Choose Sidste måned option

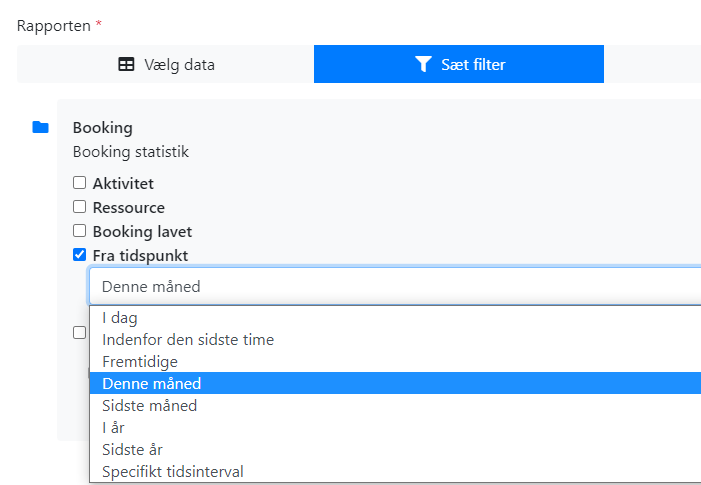point(395,405)
